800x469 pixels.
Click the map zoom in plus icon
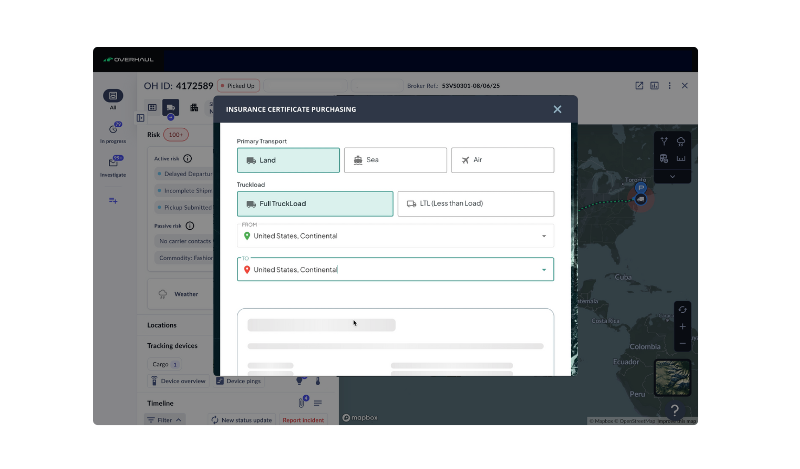pyautogui.click(x=682, y=327)
